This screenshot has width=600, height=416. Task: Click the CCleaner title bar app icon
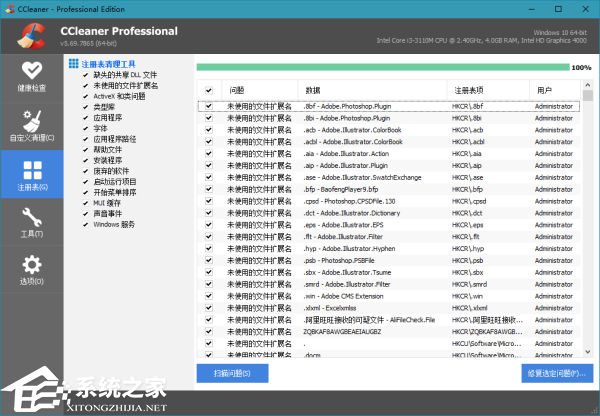click(10, 9)
